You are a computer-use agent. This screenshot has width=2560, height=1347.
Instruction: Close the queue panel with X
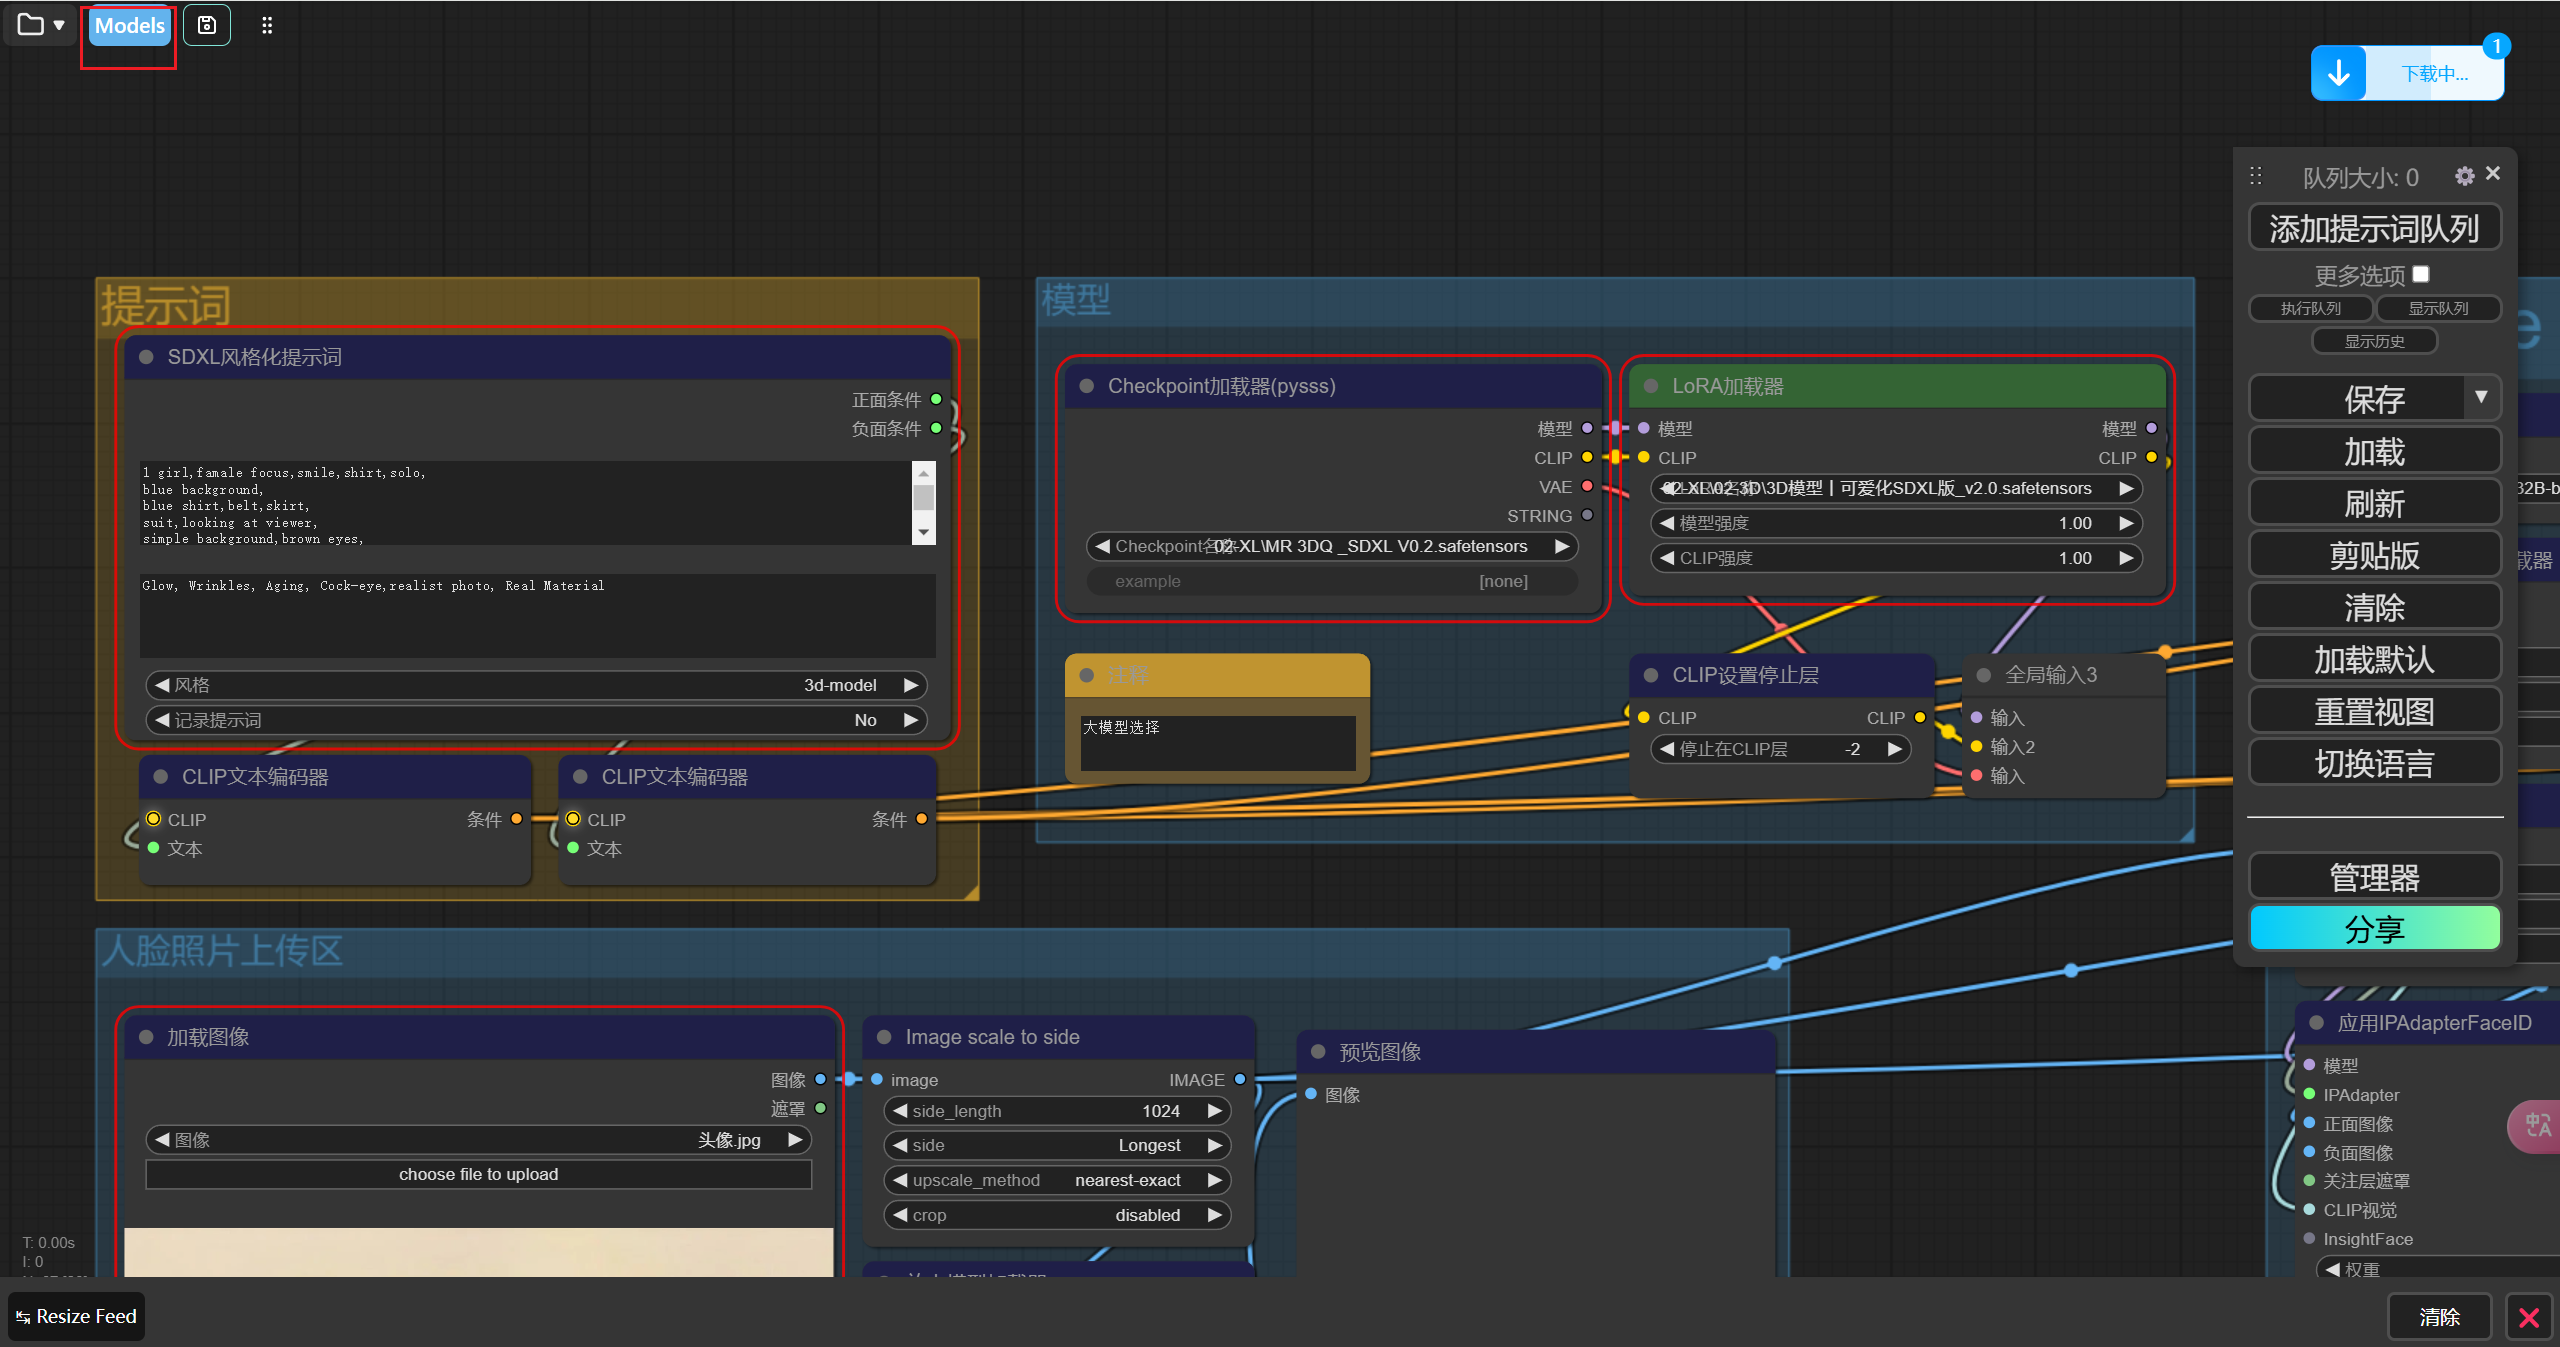(2493, 173)
